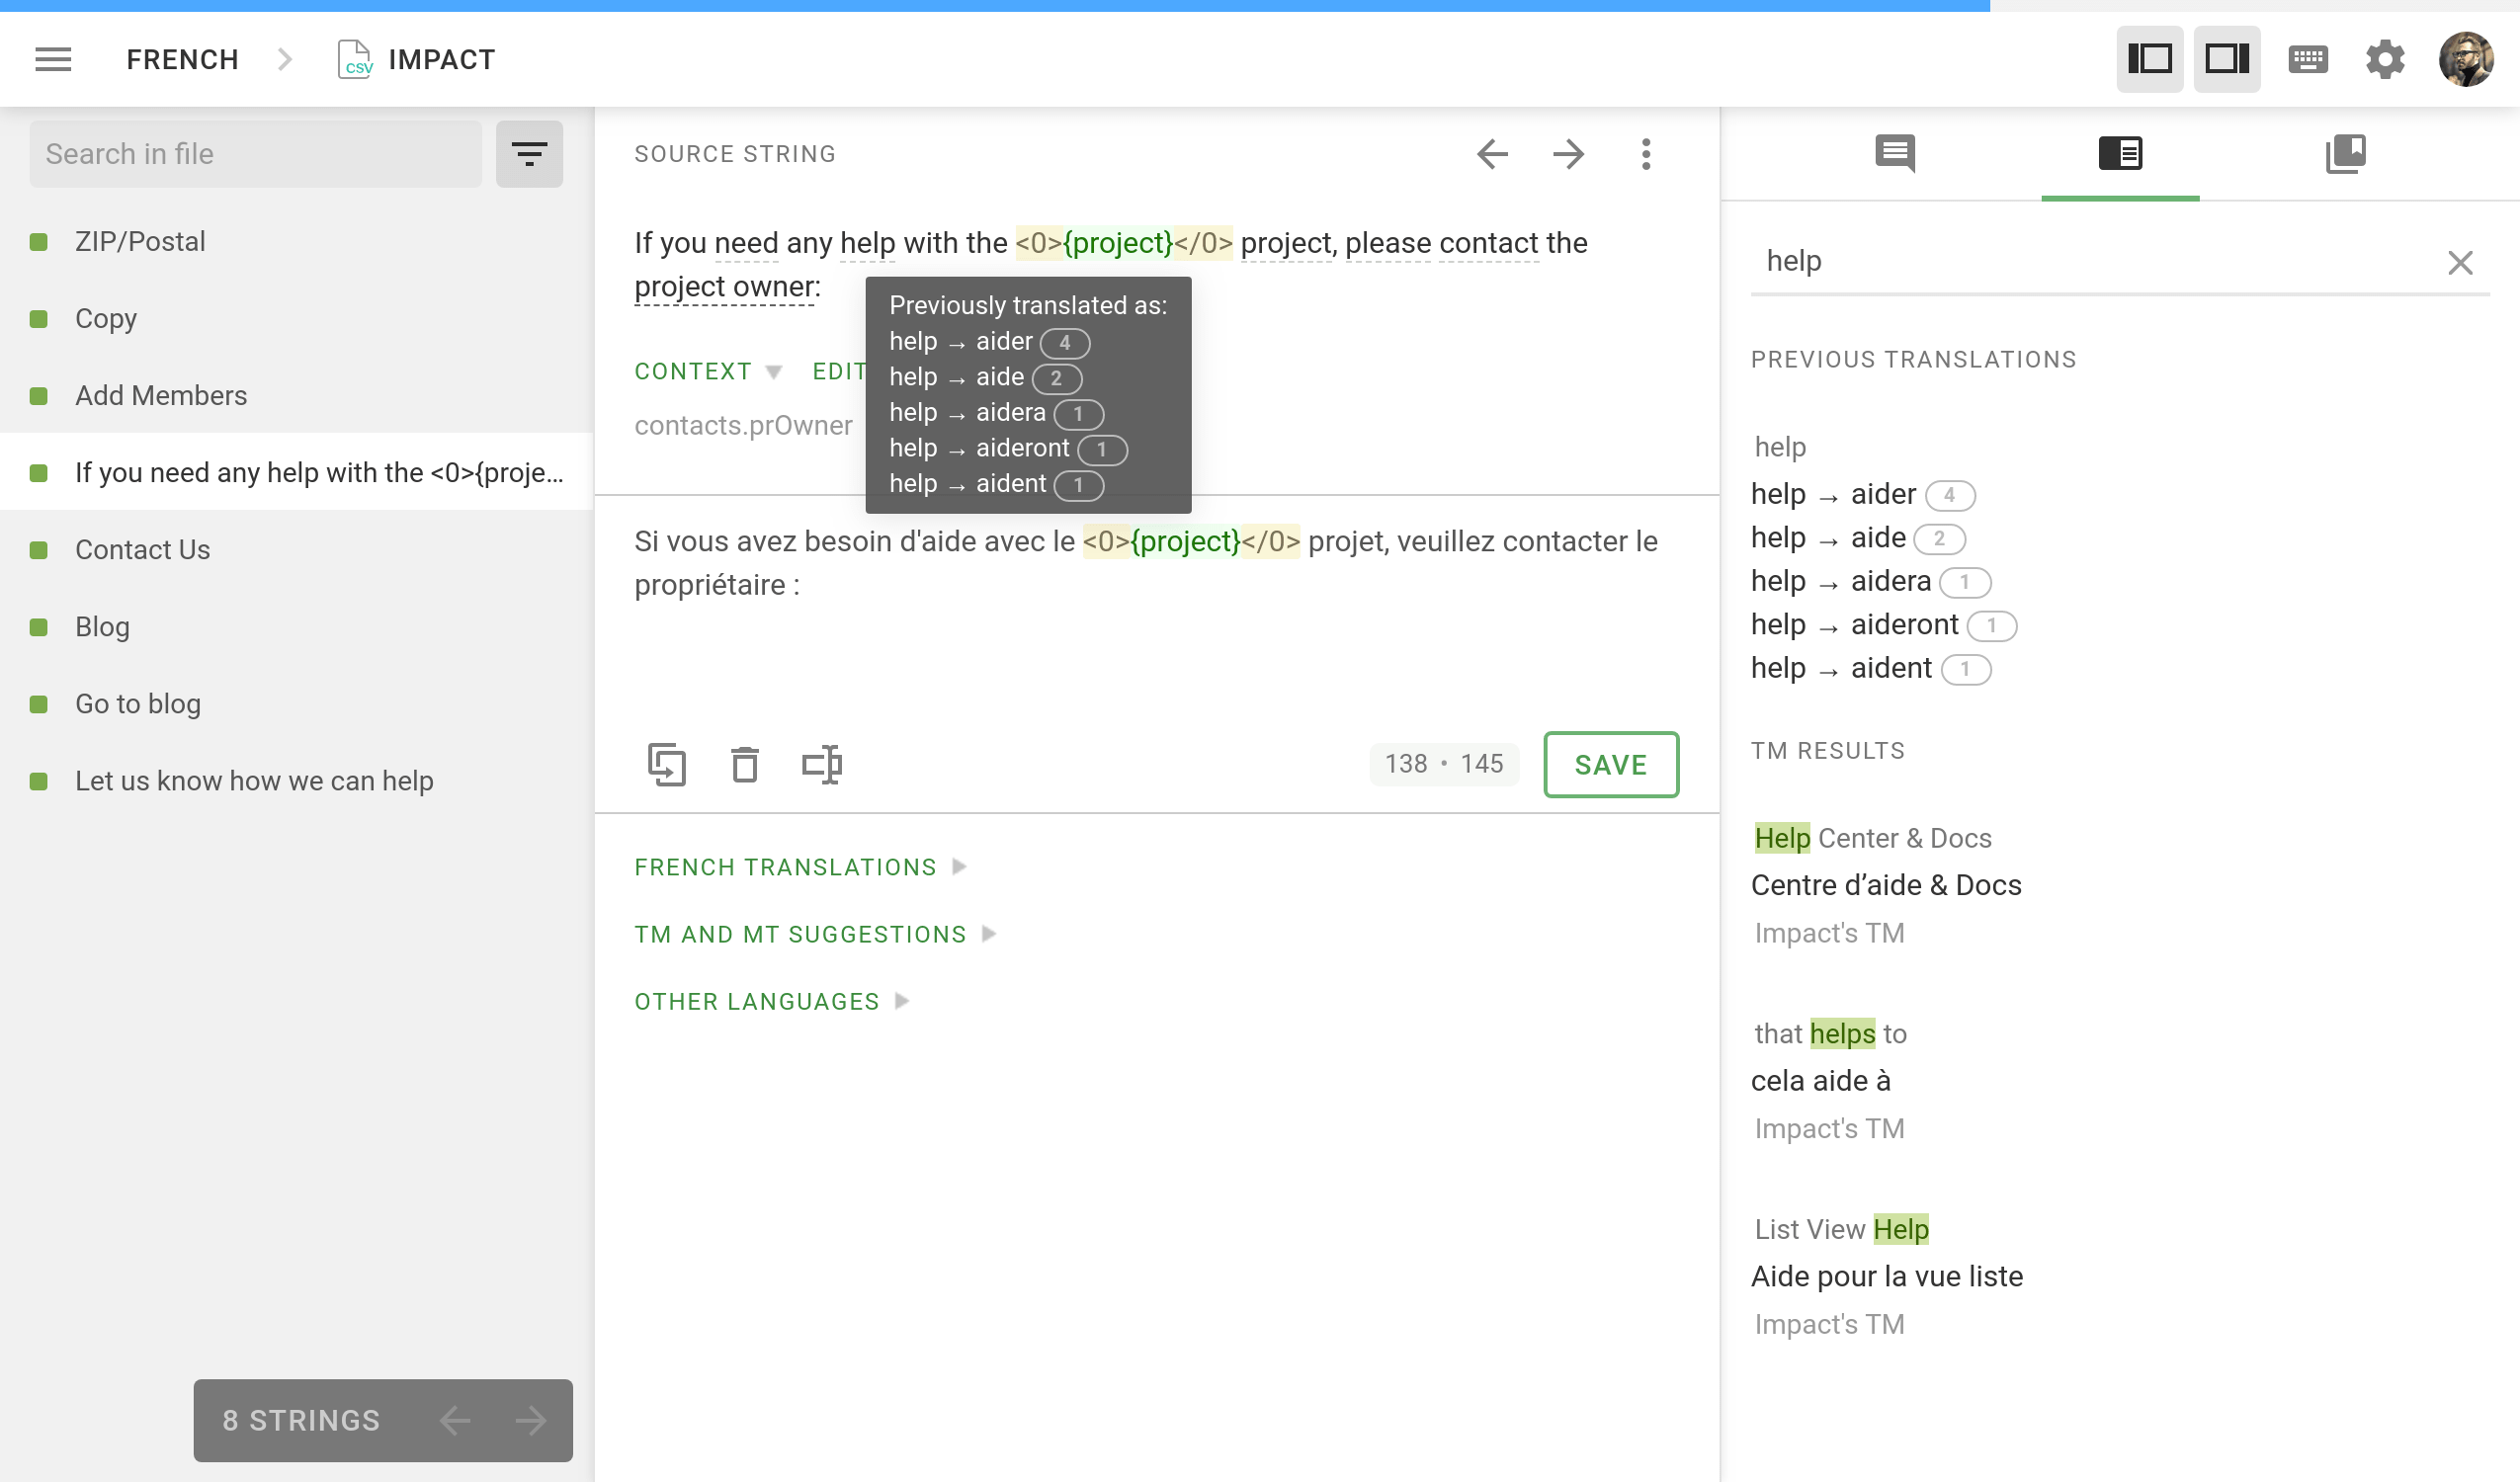
Task: Open the more options three-dot menu
Action: pyautogui.click(x=1647, y=155)
